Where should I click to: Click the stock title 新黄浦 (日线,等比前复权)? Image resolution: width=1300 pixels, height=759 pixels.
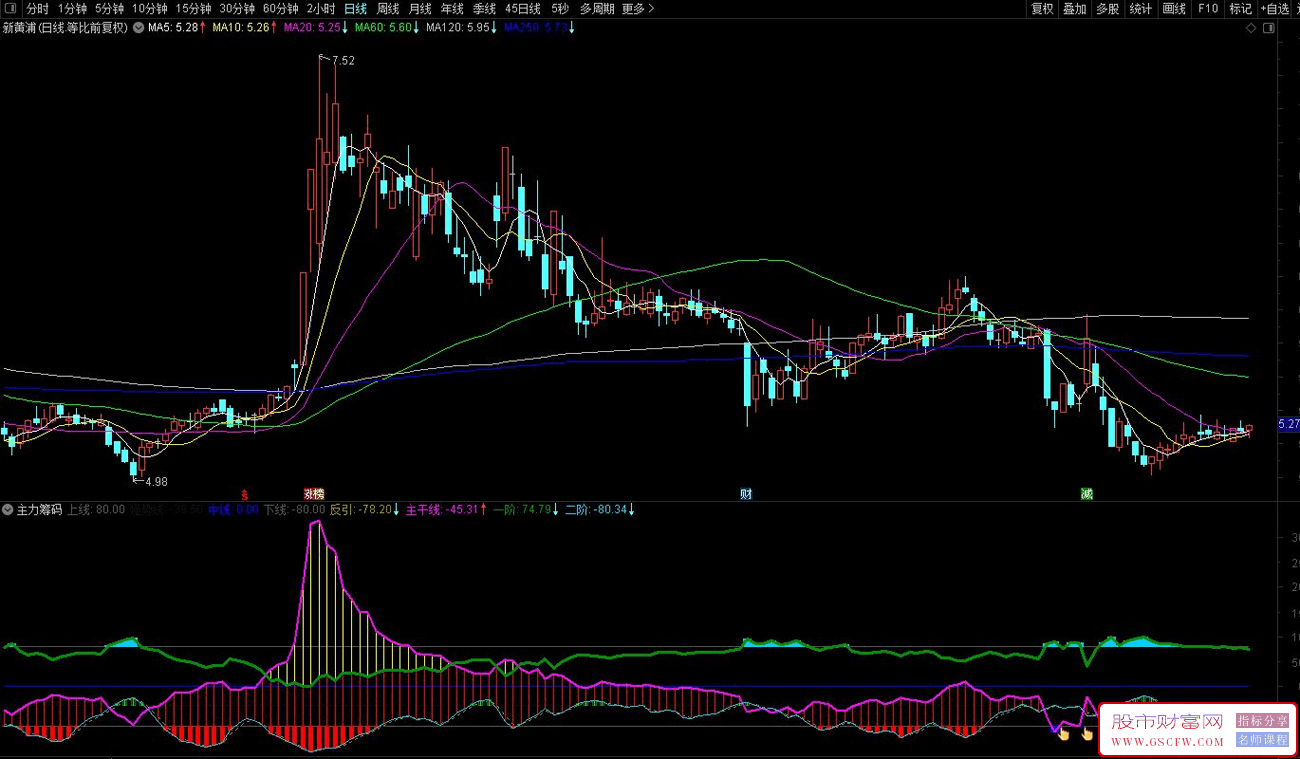pyautogui.click(x=65, y=28)
